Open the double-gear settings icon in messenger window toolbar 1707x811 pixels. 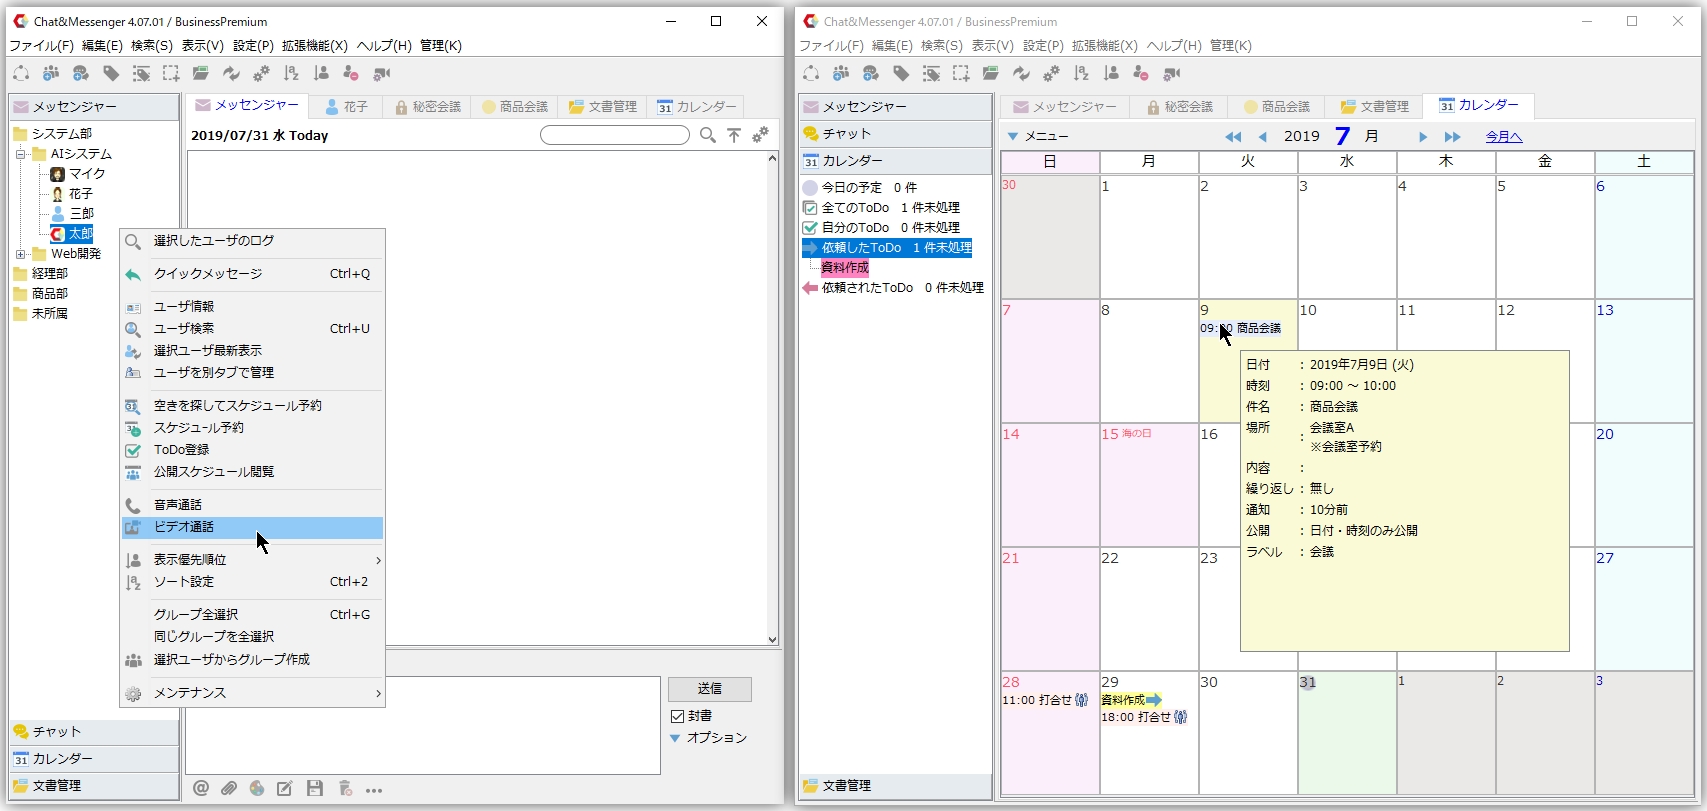(x=261, y=73)
